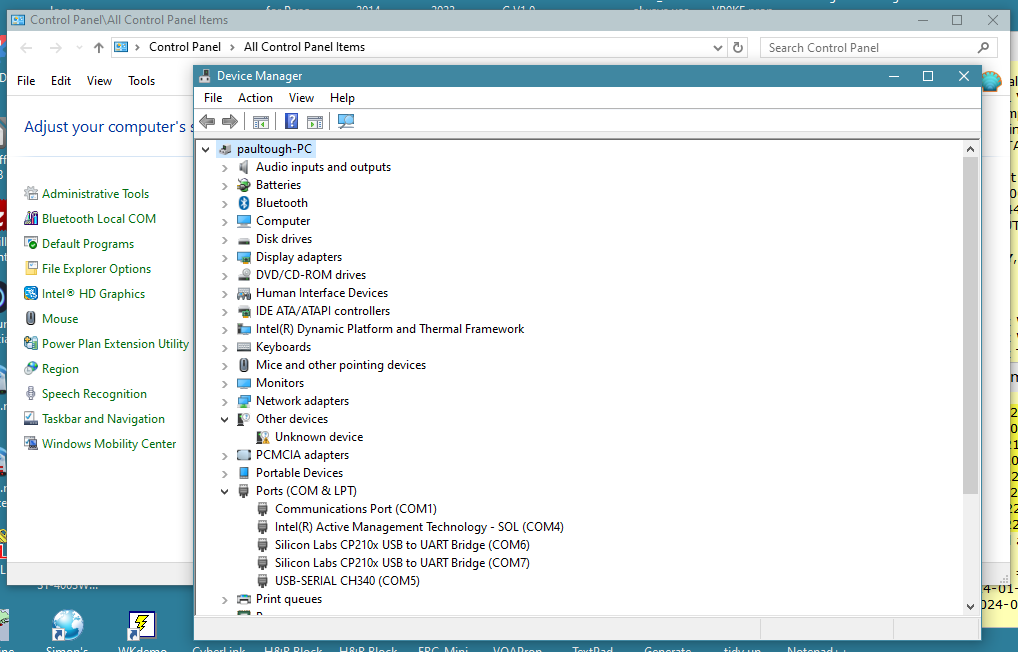Screen dimensions: 1018x652
Task: Click the Show/Hide console tree toolbar icon
Action: 261,121
